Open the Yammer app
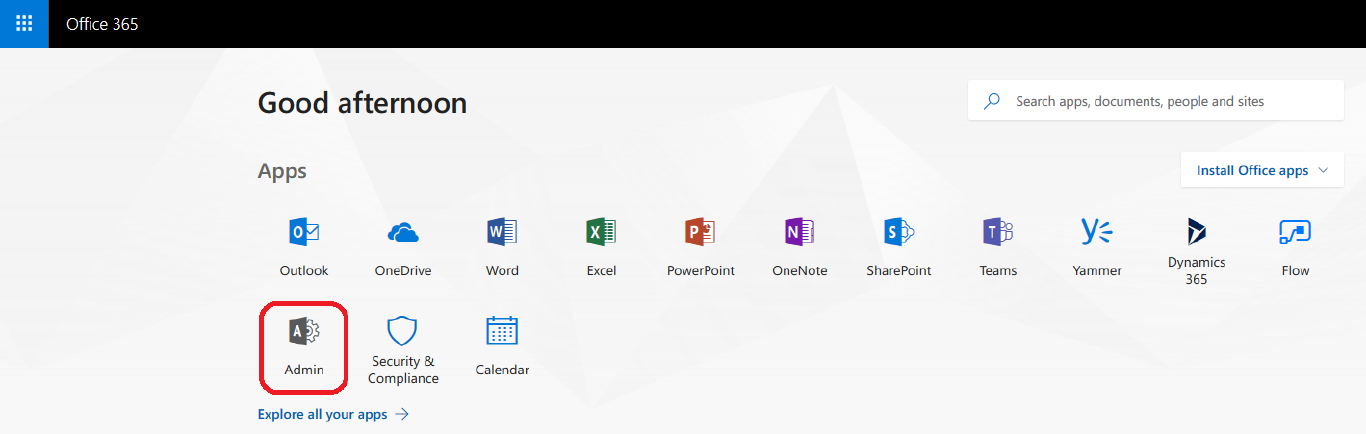This screenshot has width=1366, height=434. (x=1097, y=245)
